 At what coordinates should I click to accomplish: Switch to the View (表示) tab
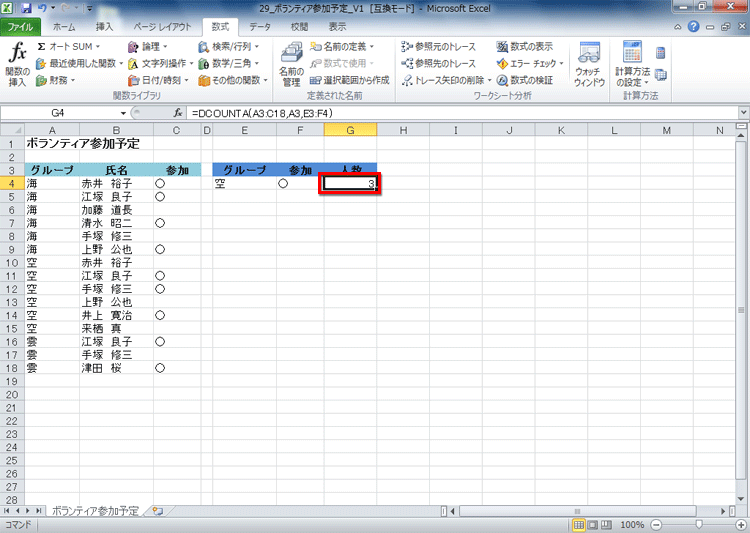point(337,27)
